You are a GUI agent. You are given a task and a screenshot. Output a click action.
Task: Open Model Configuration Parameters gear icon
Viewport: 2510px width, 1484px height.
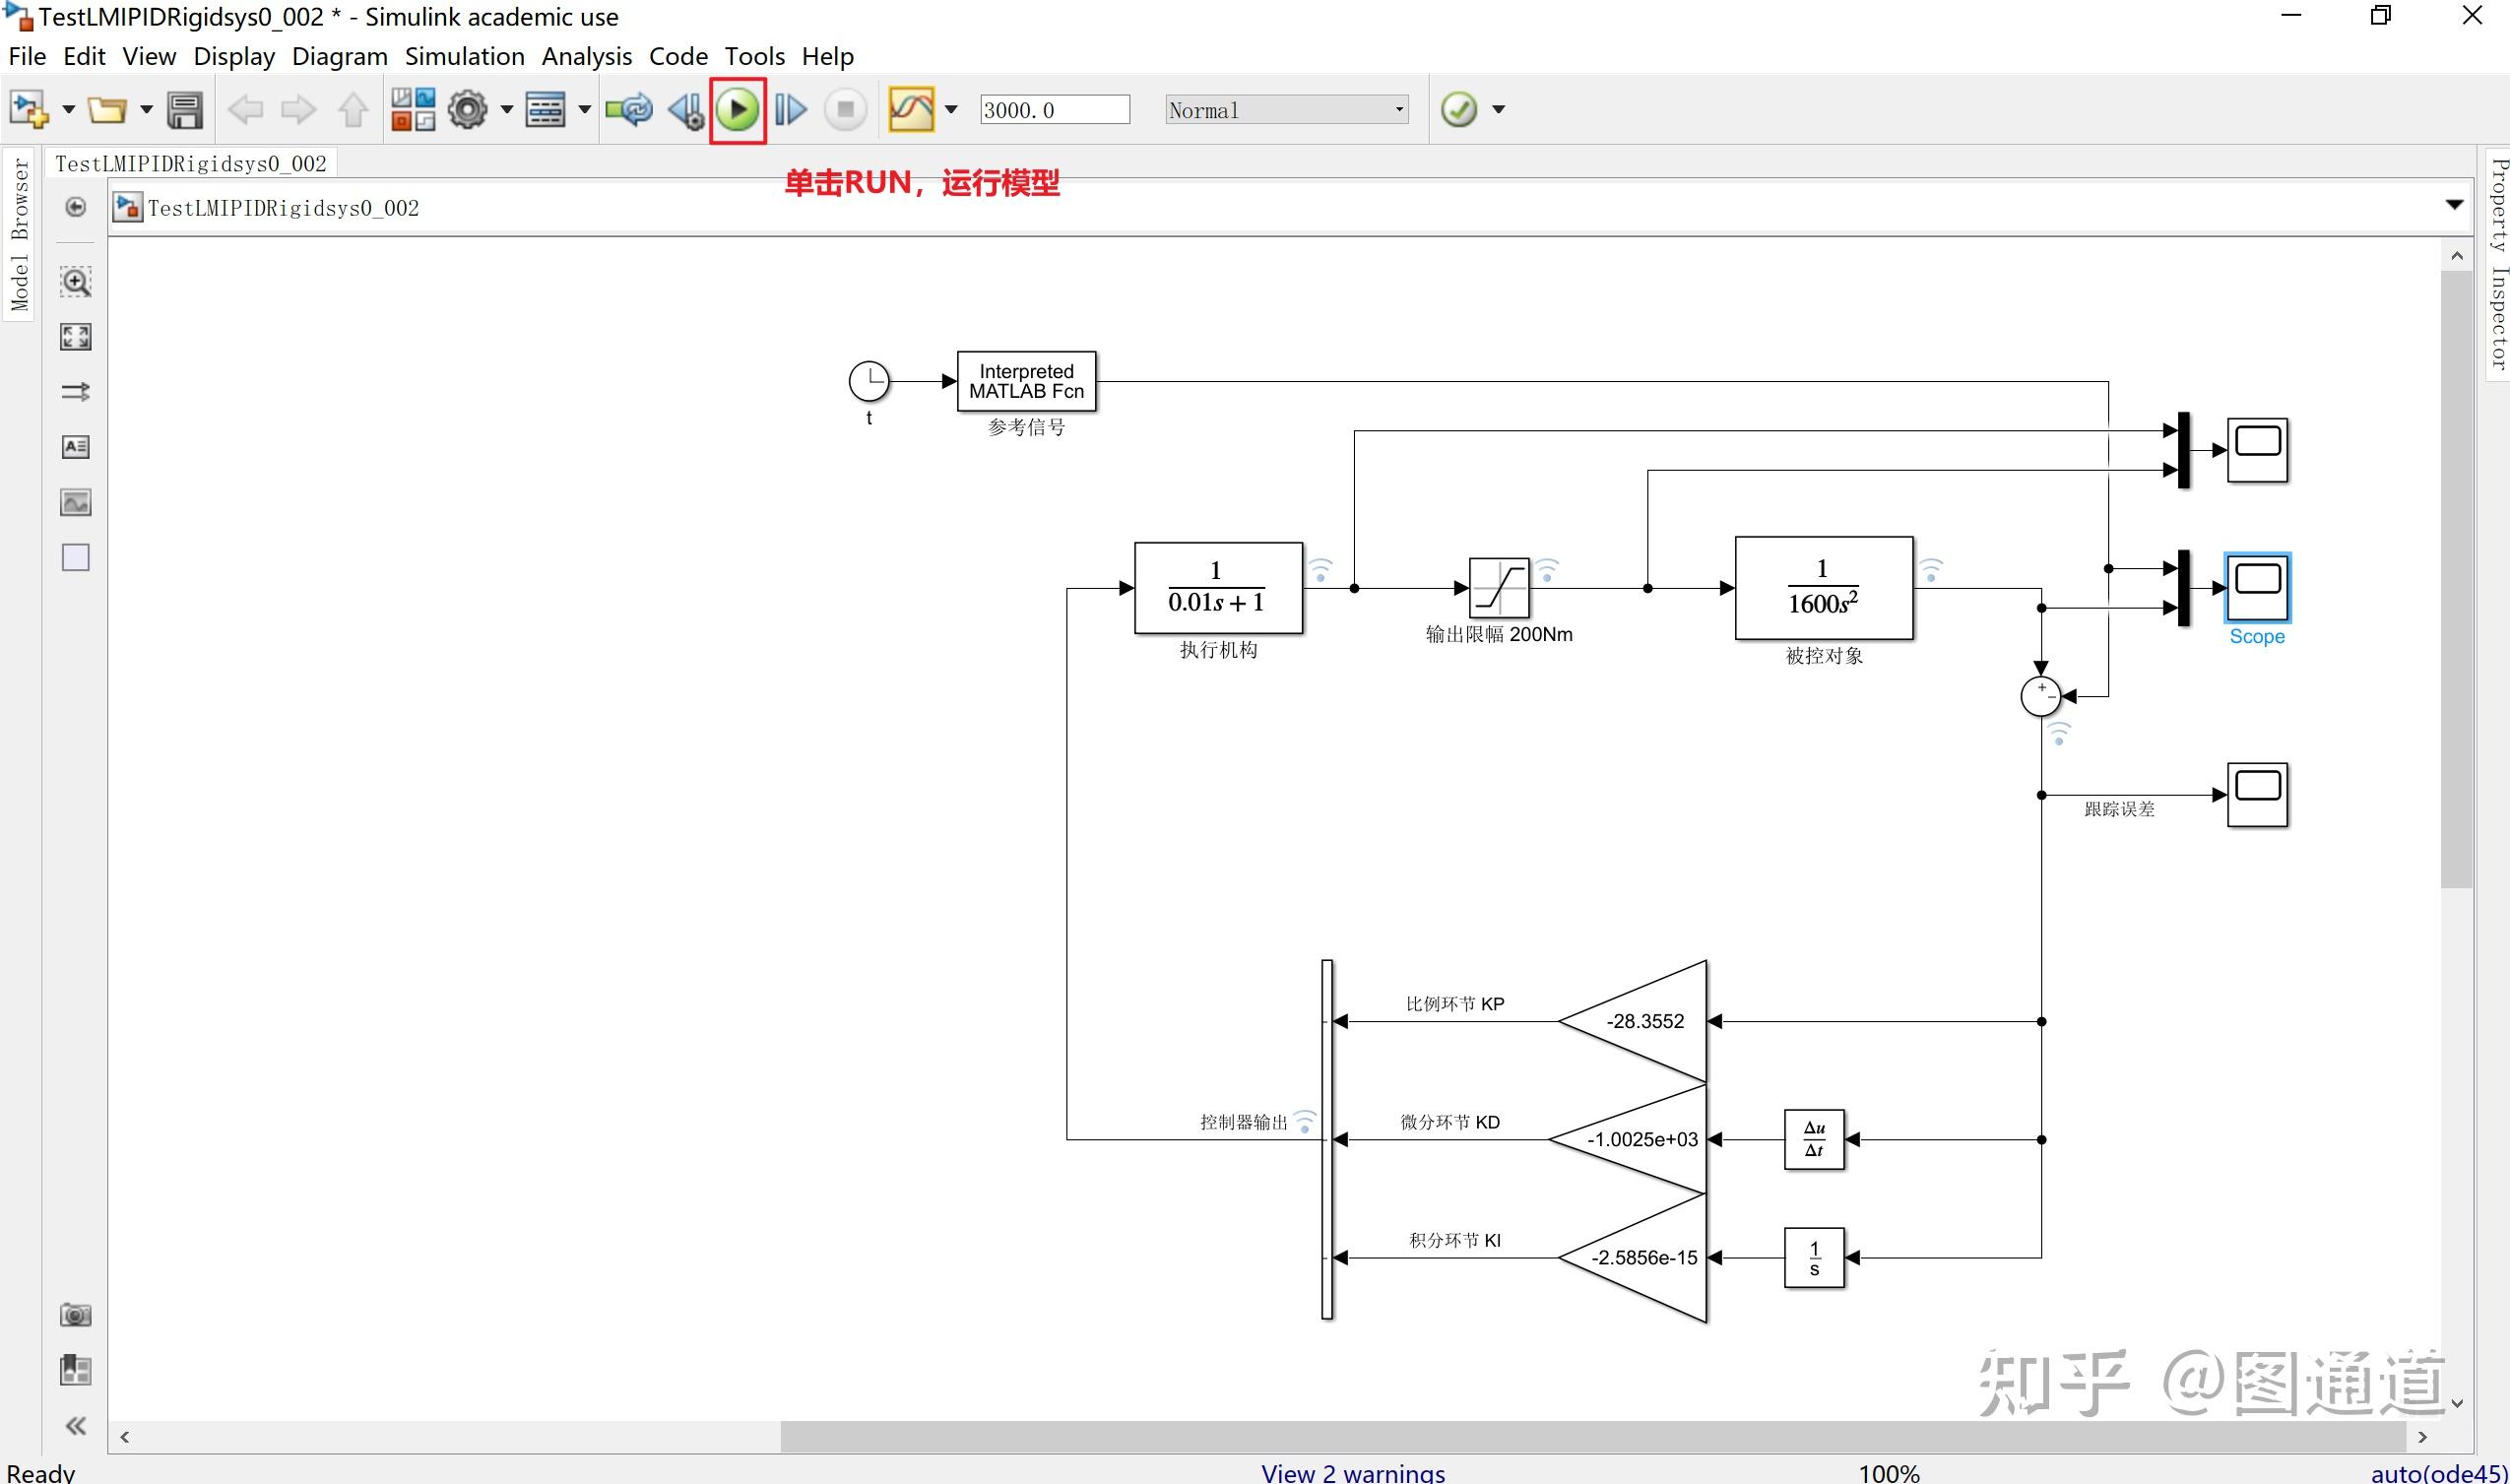467,110
